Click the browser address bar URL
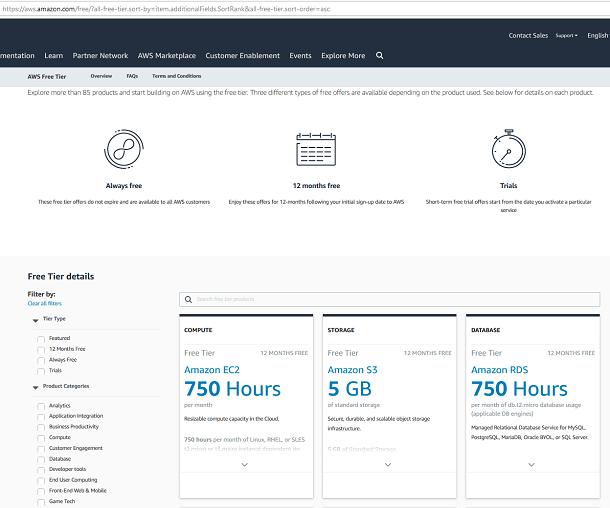This screenshot has width=610, height=508. coord(167,9)
